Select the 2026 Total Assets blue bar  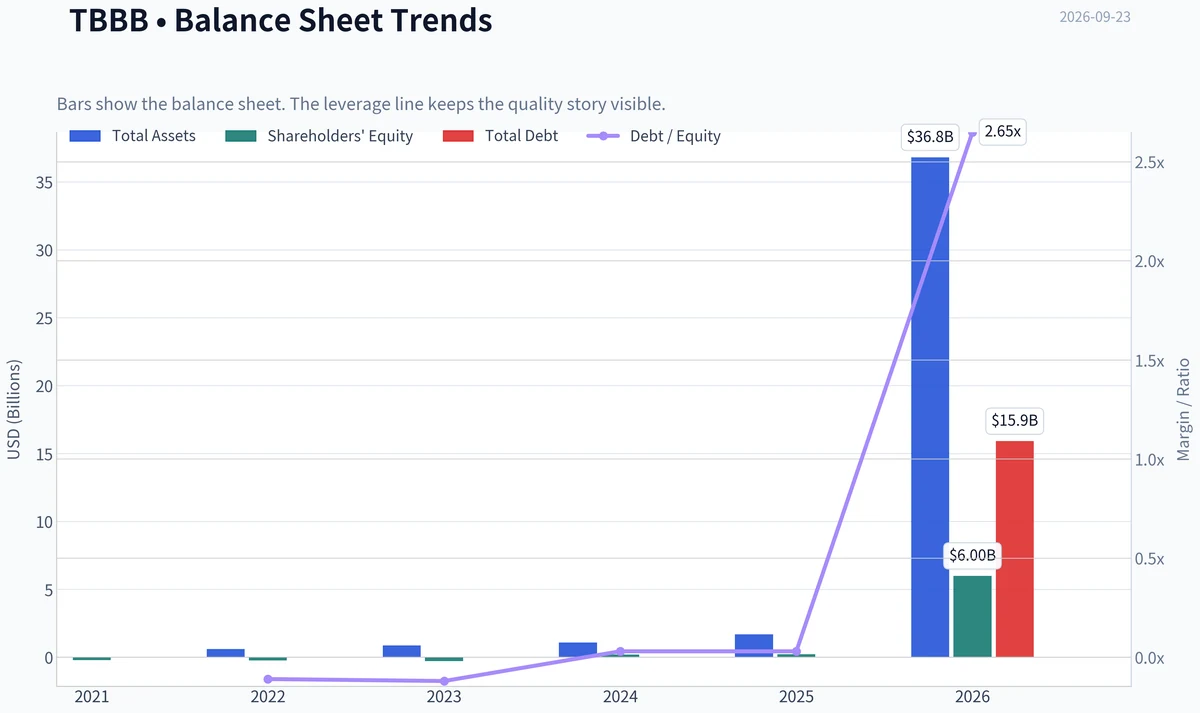click(930, 407)
